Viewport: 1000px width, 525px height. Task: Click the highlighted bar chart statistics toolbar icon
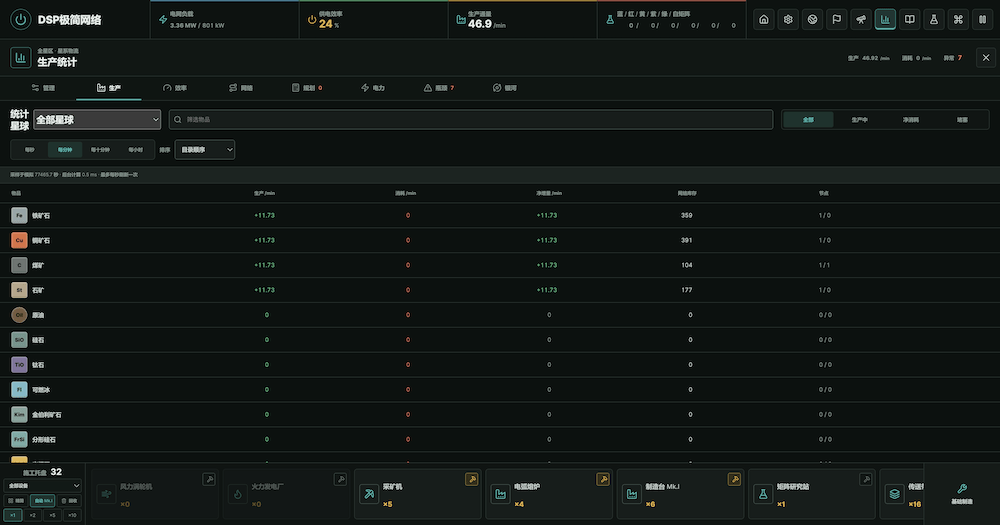click(885, 20)
